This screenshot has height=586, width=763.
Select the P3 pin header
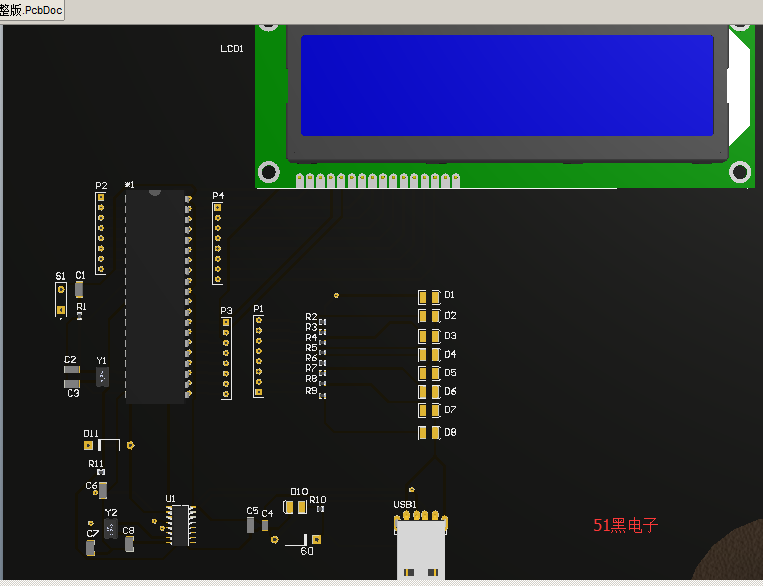[x=226, y=358]
